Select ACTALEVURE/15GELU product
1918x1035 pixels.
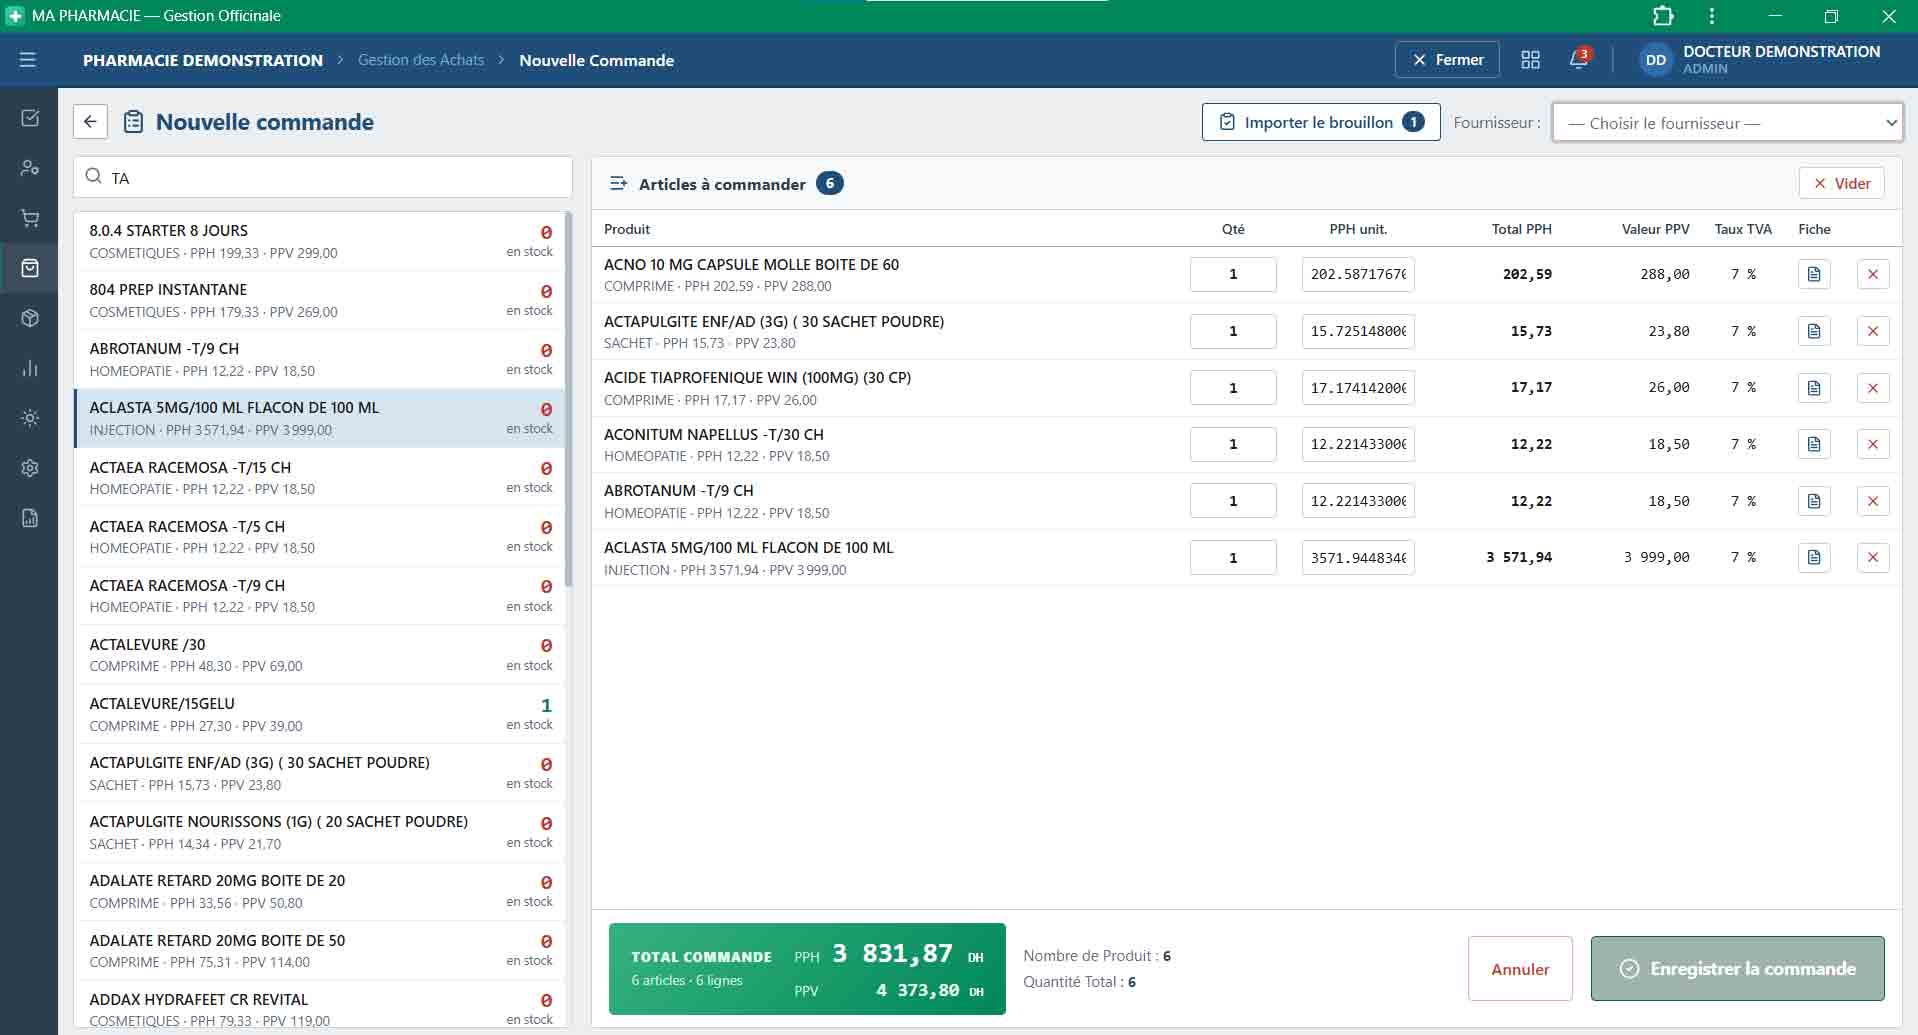tap(320, 714)
